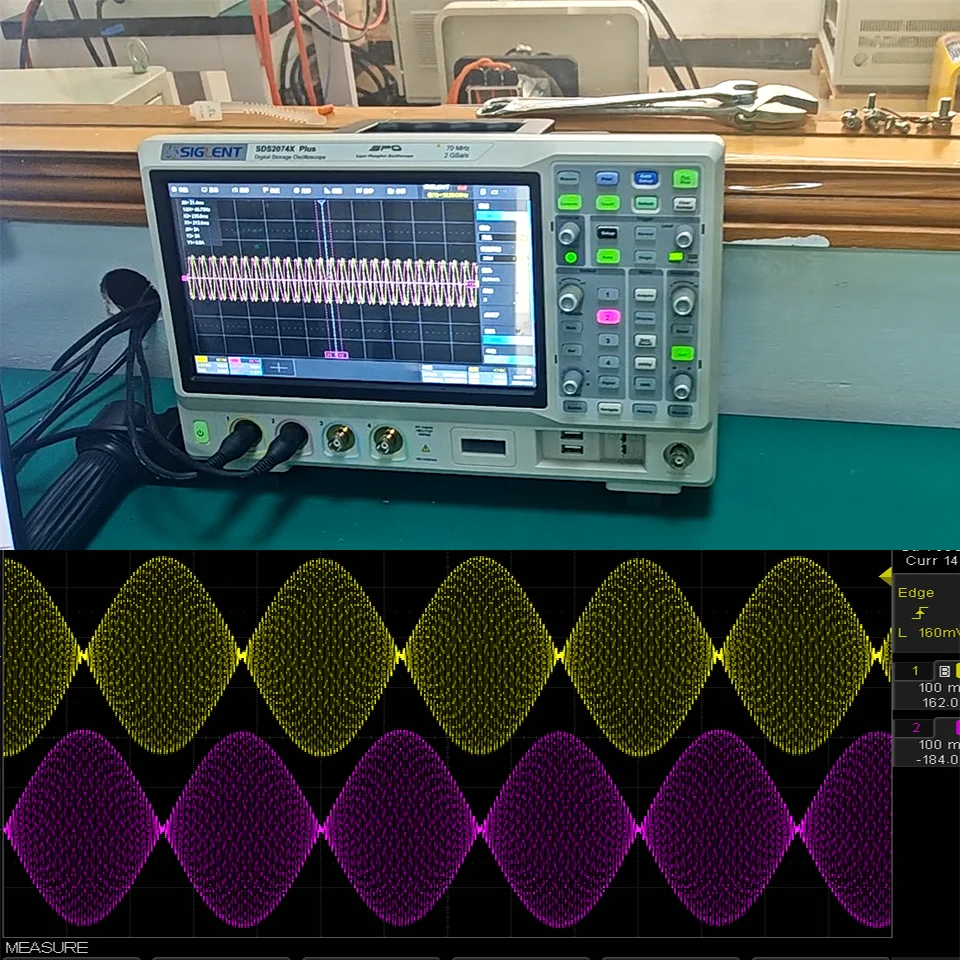The width and height of the screenshot is (960, 960).
Task: Tap the pink channel 2 info box on screen
Action: pyautogui.click(x=245, y=366)
